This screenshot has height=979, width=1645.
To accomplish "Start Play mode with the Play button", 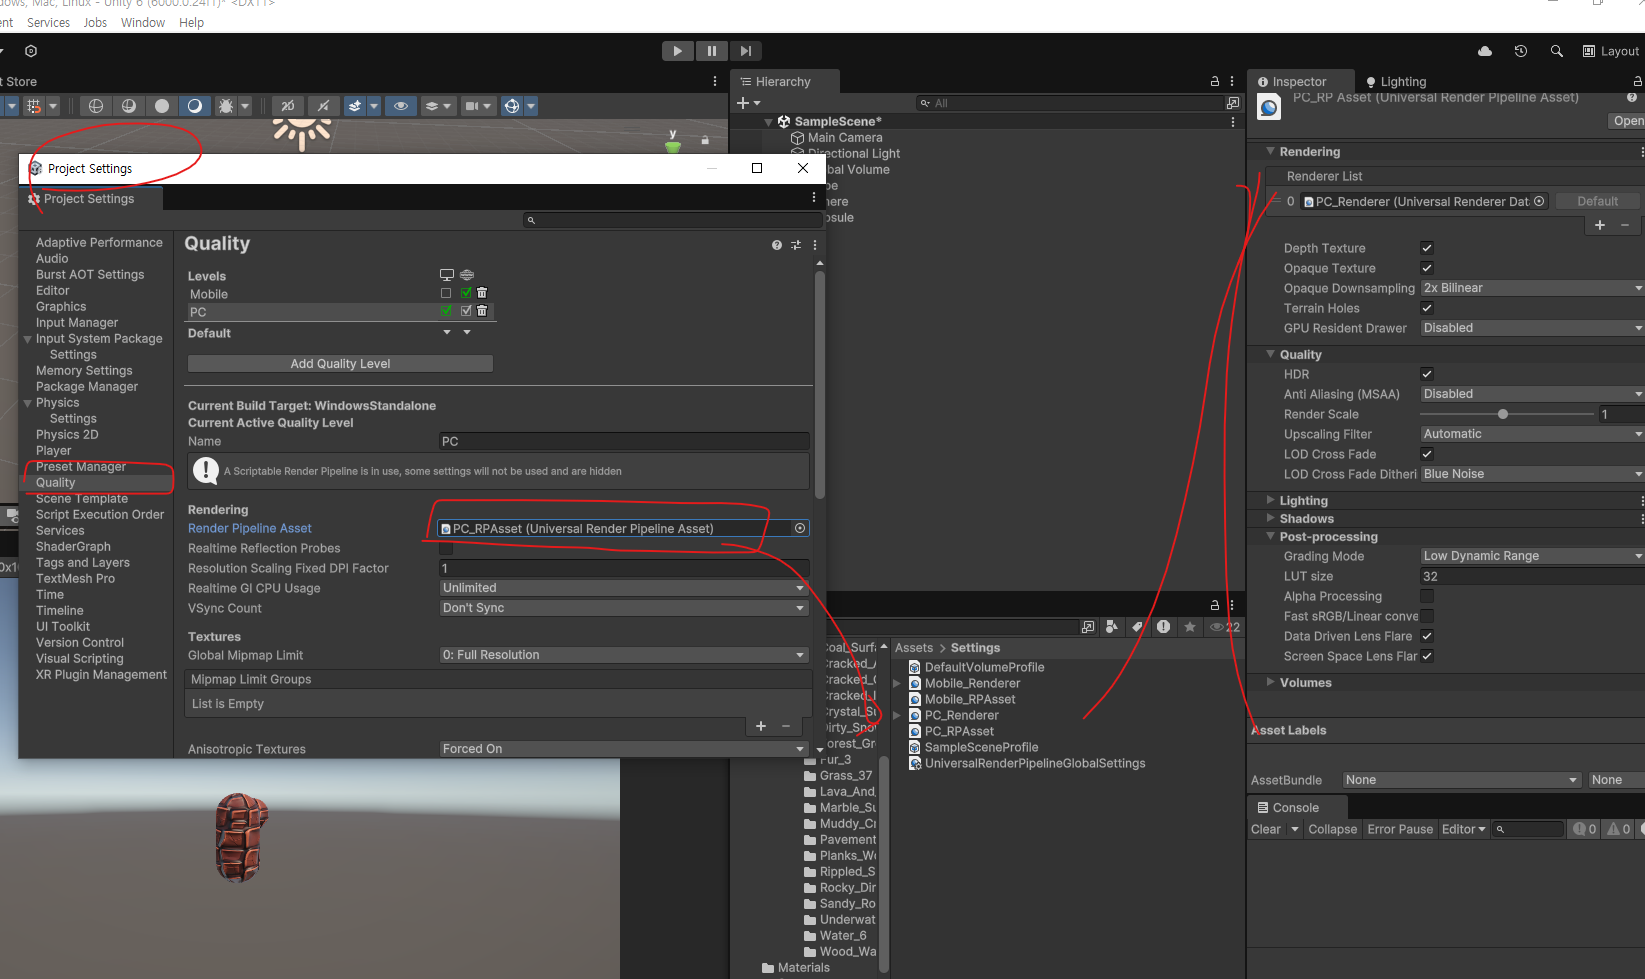I will click(x=677, y=51).
